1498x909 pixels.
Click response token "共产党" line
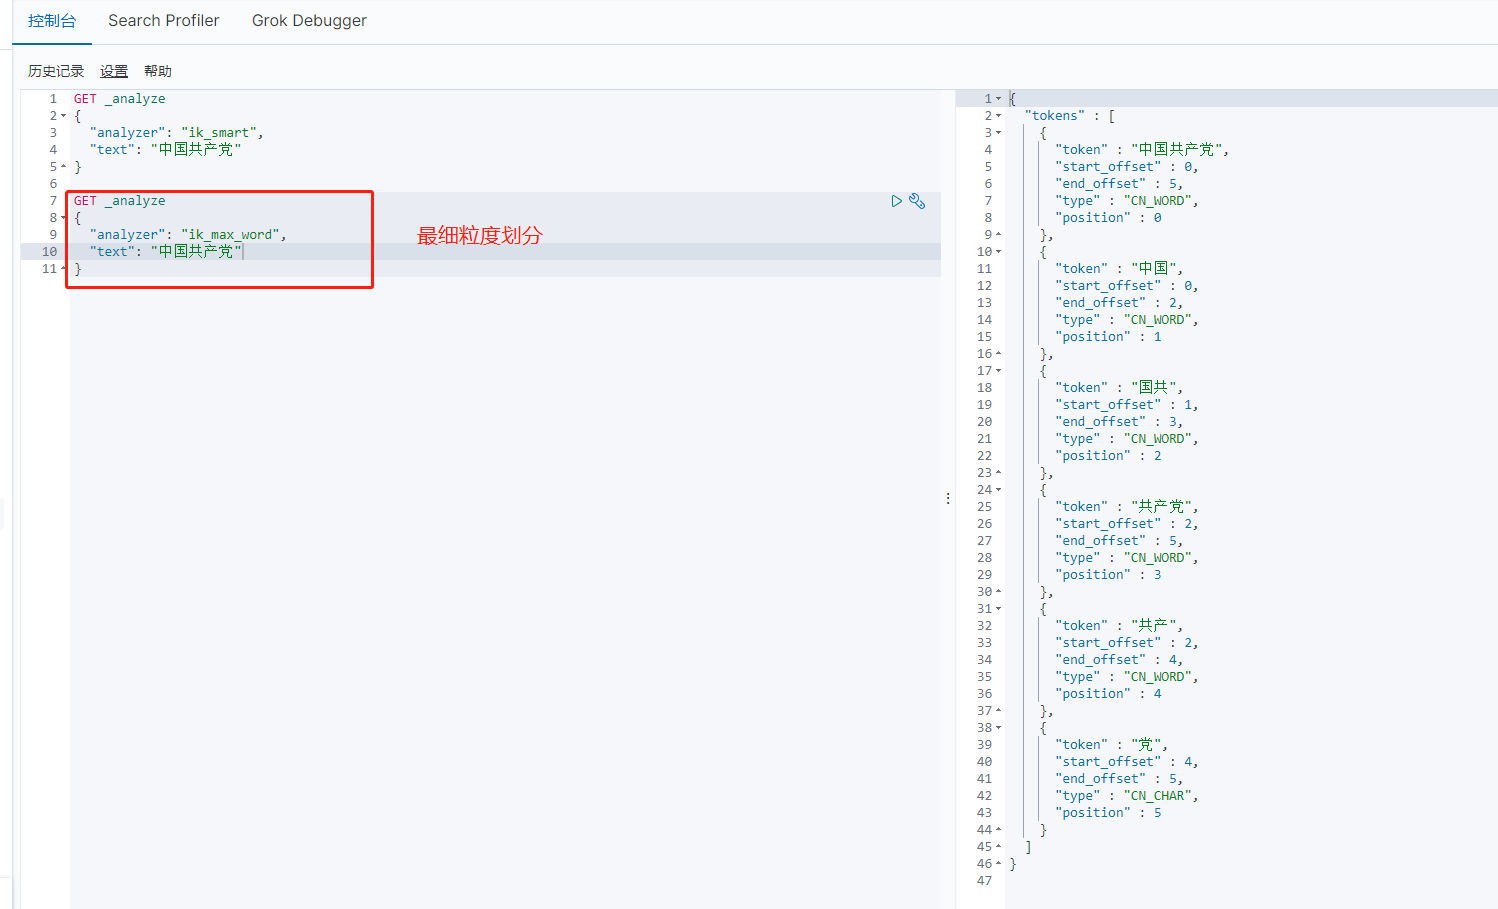coord(1127,507)
